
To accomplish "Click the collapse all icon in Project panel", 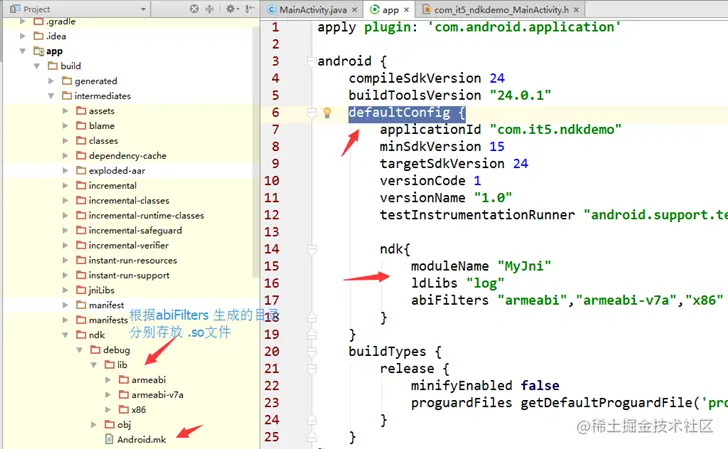I will 209,9.
